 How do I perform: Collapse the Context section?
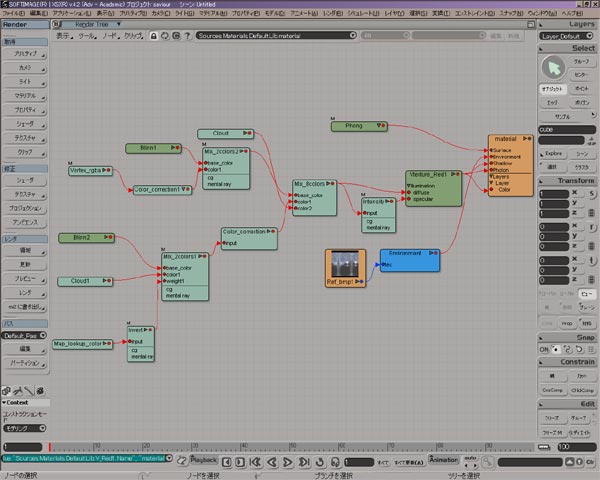(x=4, y=402)
